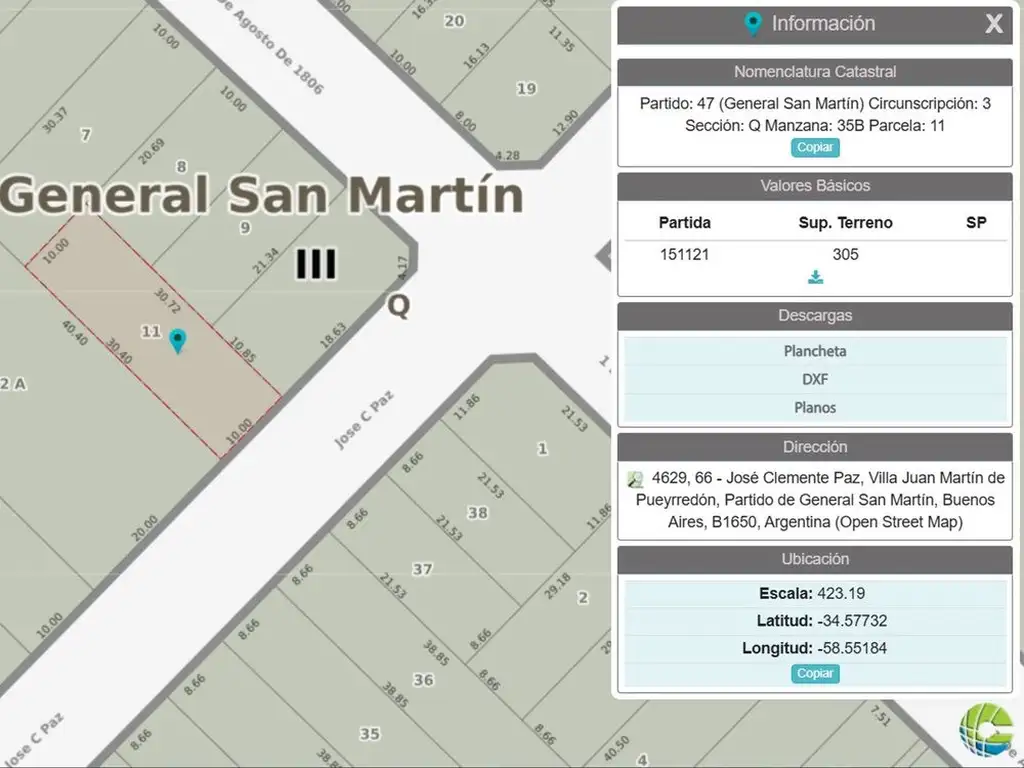Viewport: 1024px width, 768px height.
Task: Click the Partida value 151121
Action: click(x=684, y=254)
